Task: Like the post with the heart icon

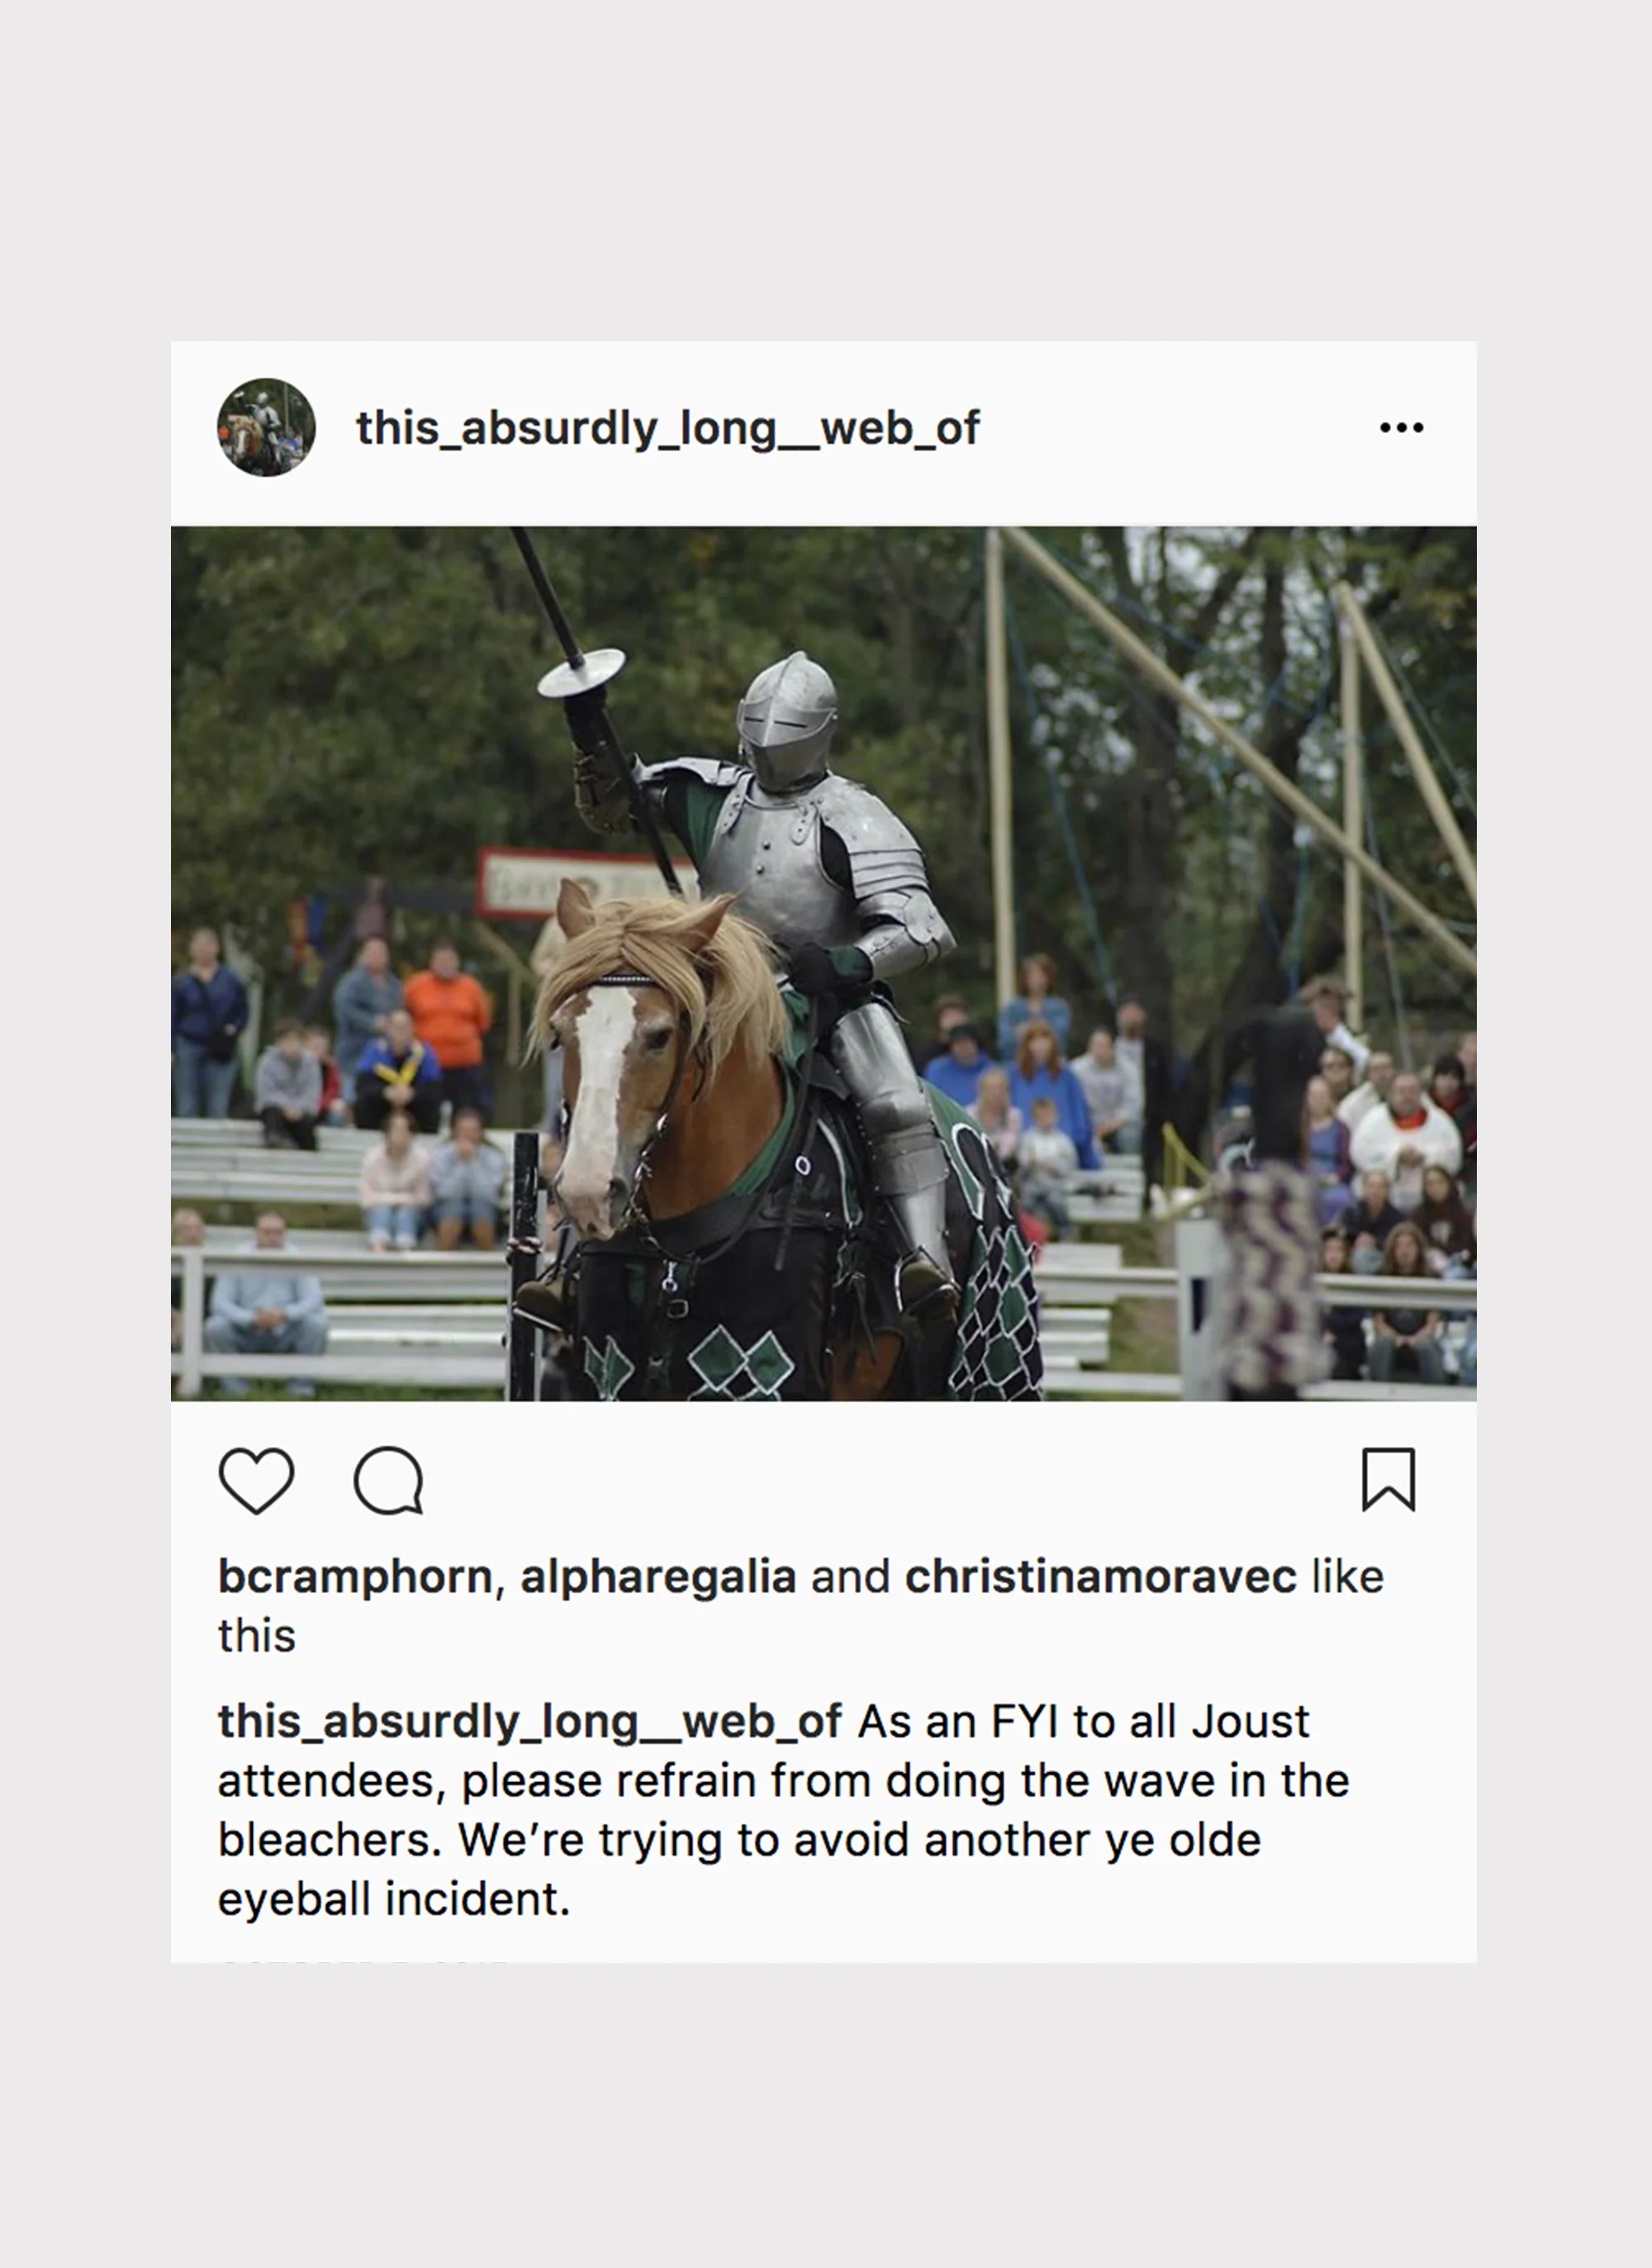Action: [x=256, y=1480]
